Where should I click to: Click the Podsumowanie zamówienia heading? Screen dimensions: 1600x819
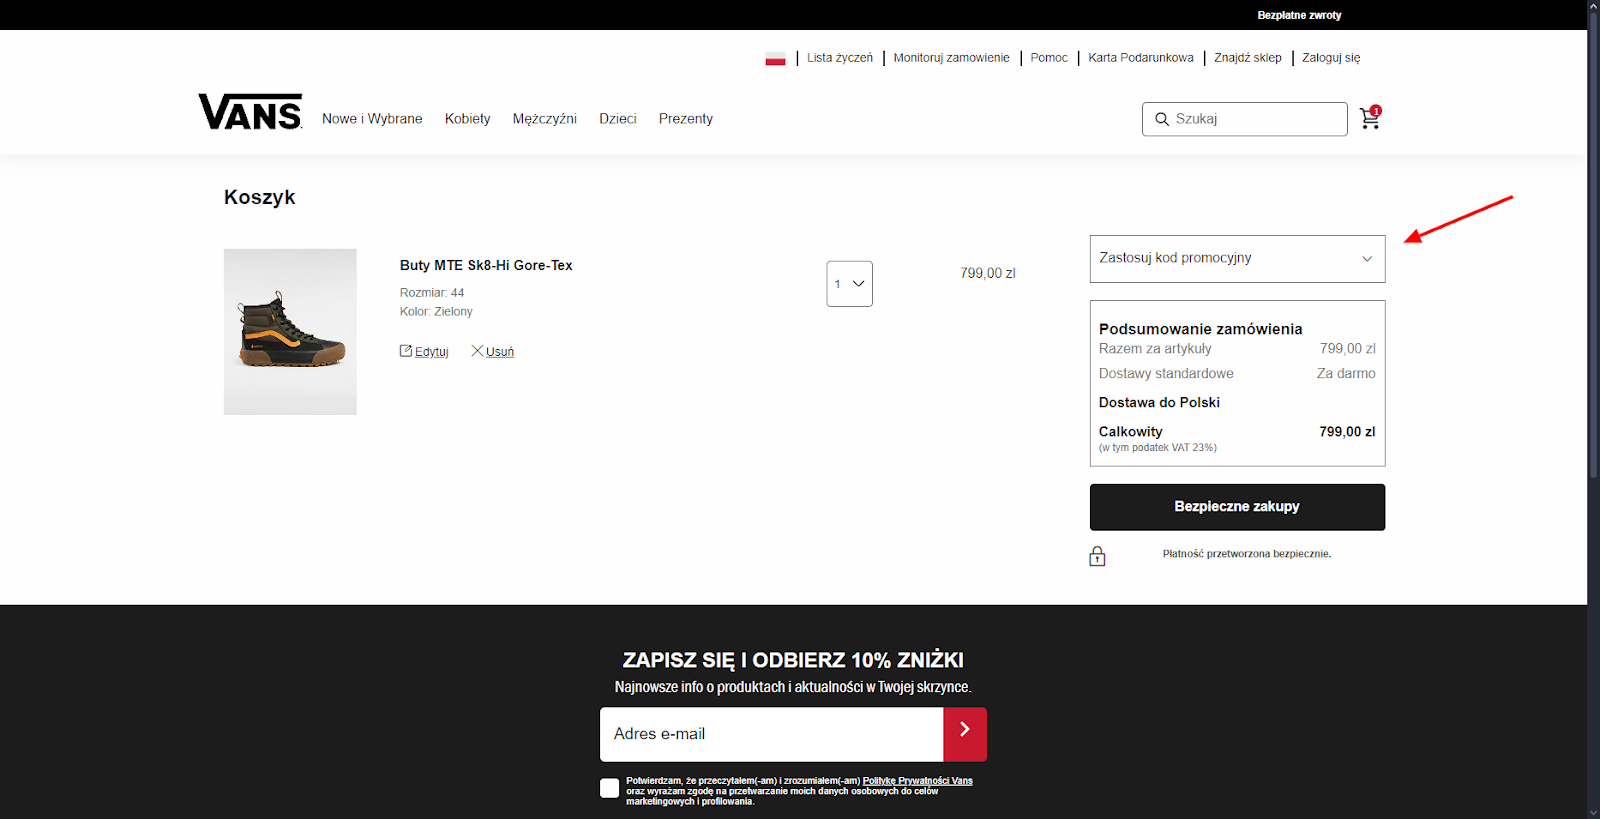click(x=1200, y=329)
